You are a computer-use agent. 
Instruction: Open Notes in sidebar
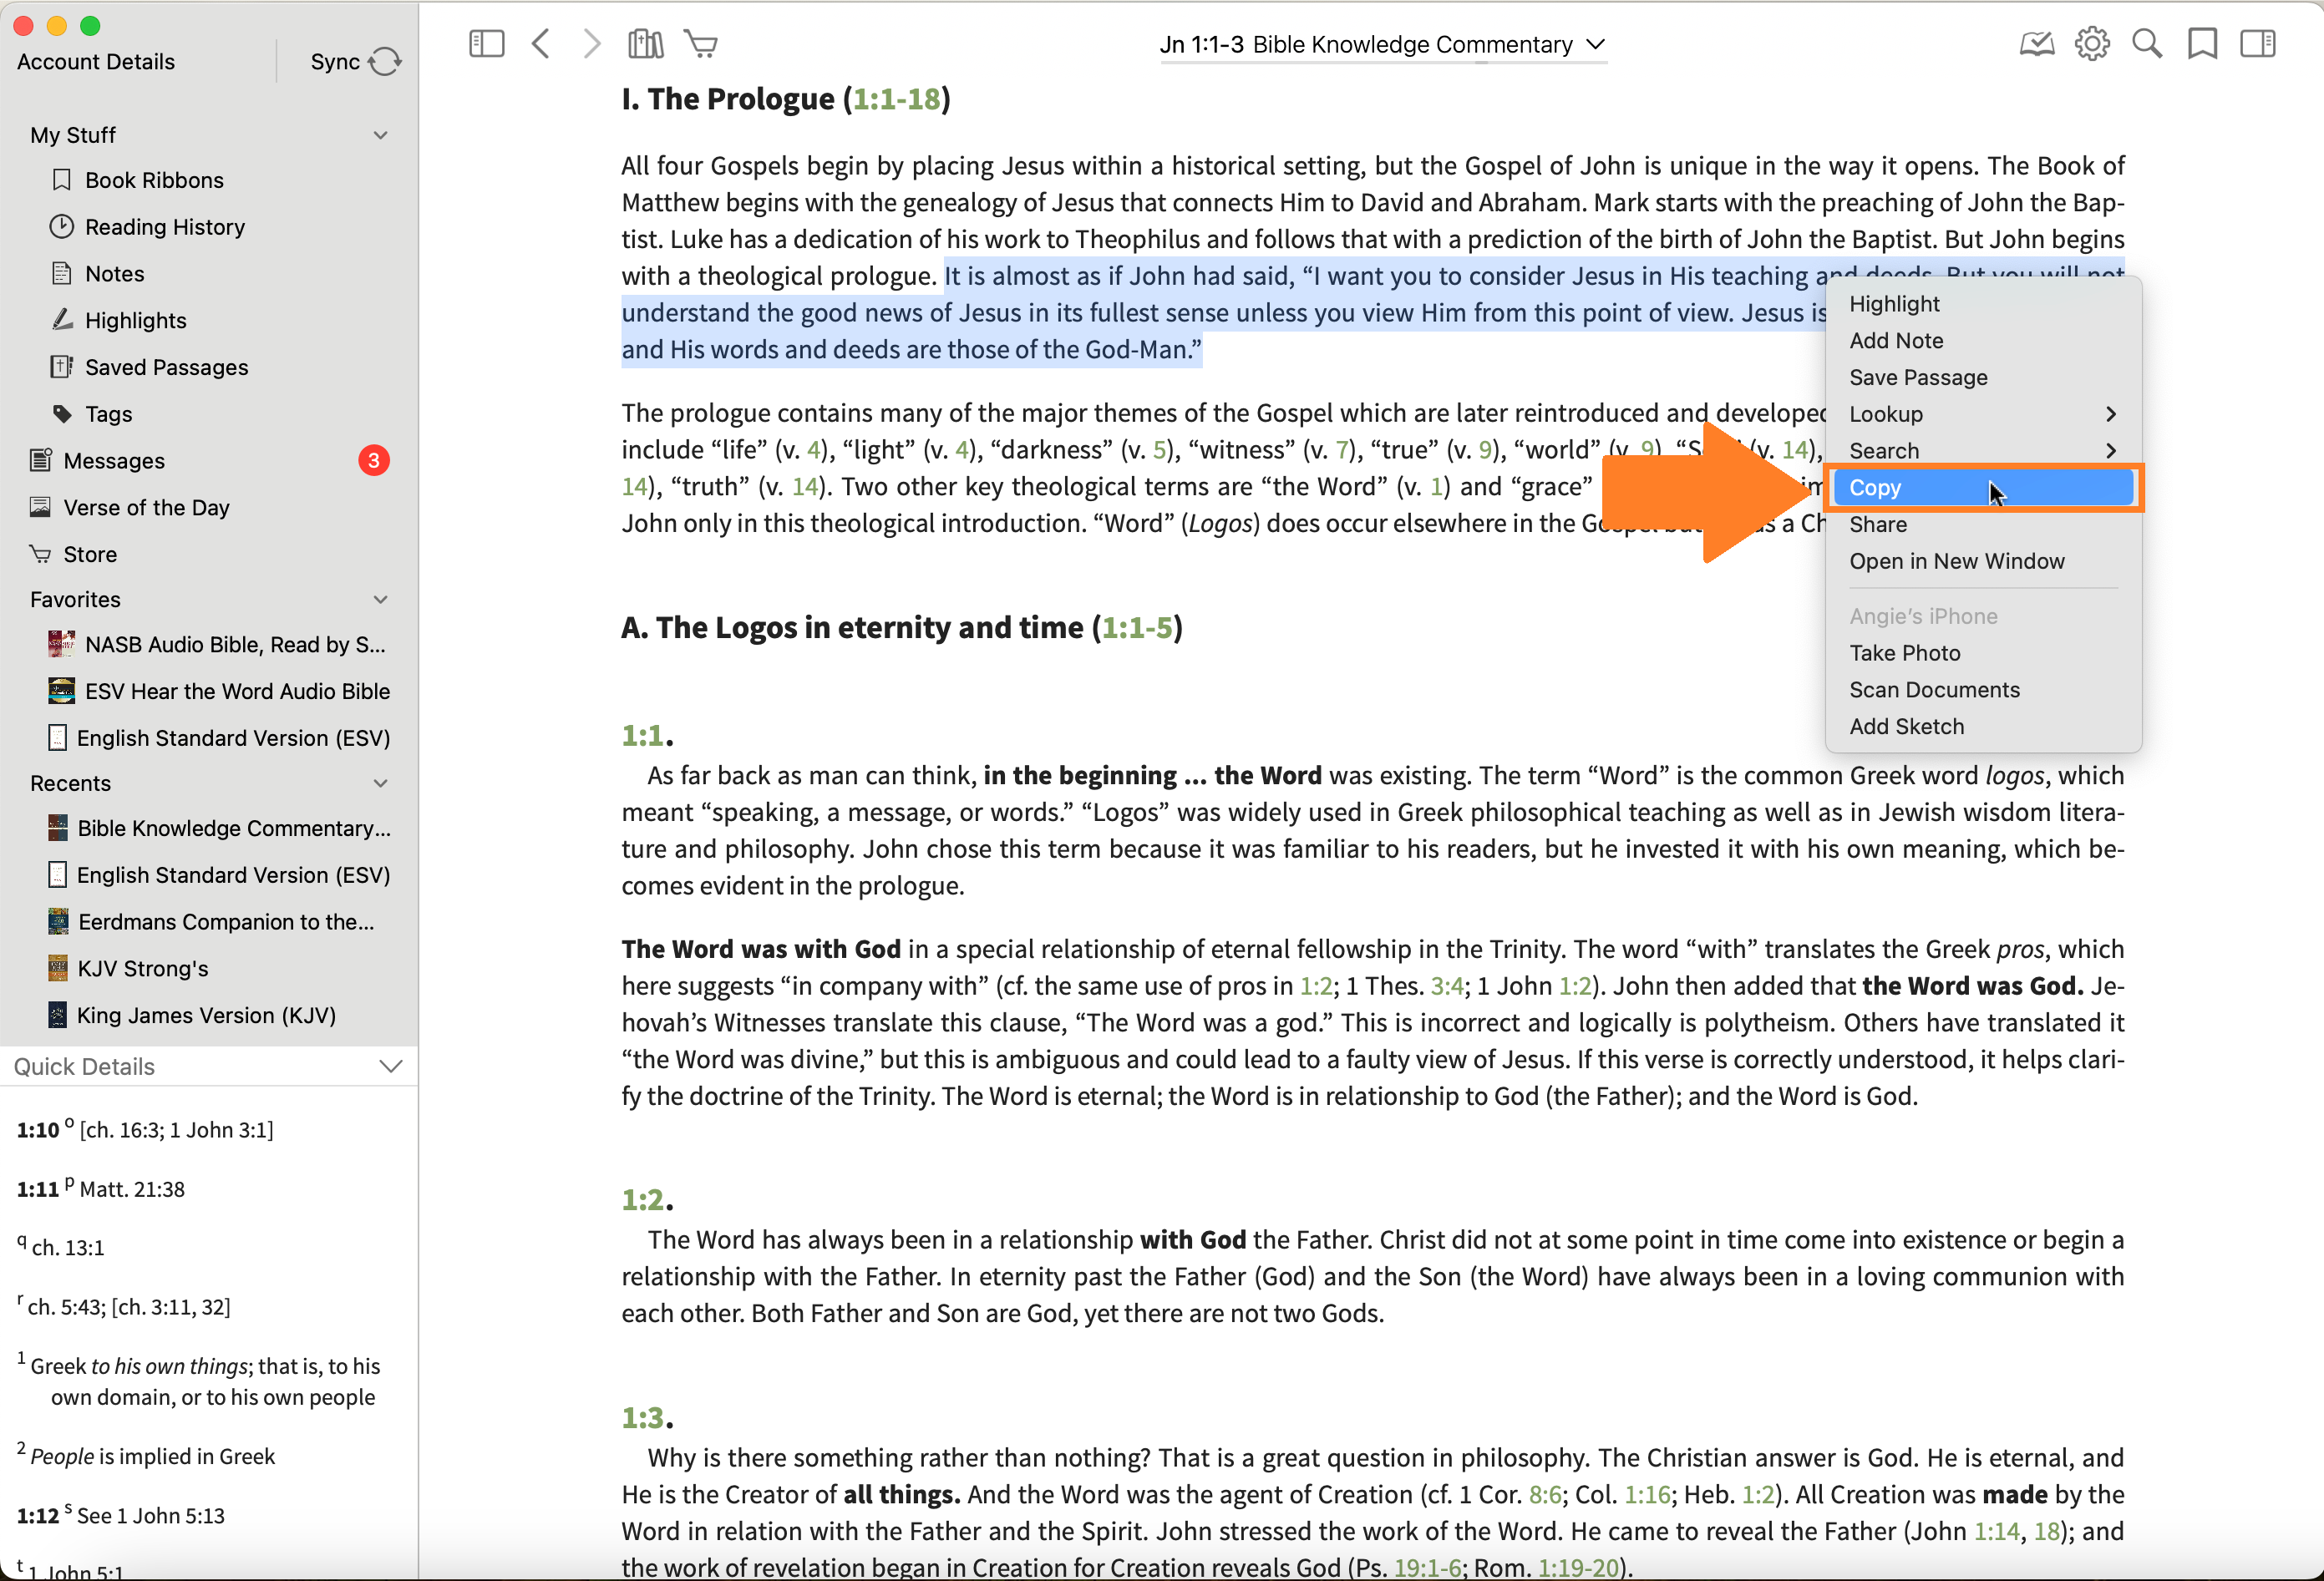point(114,274)
